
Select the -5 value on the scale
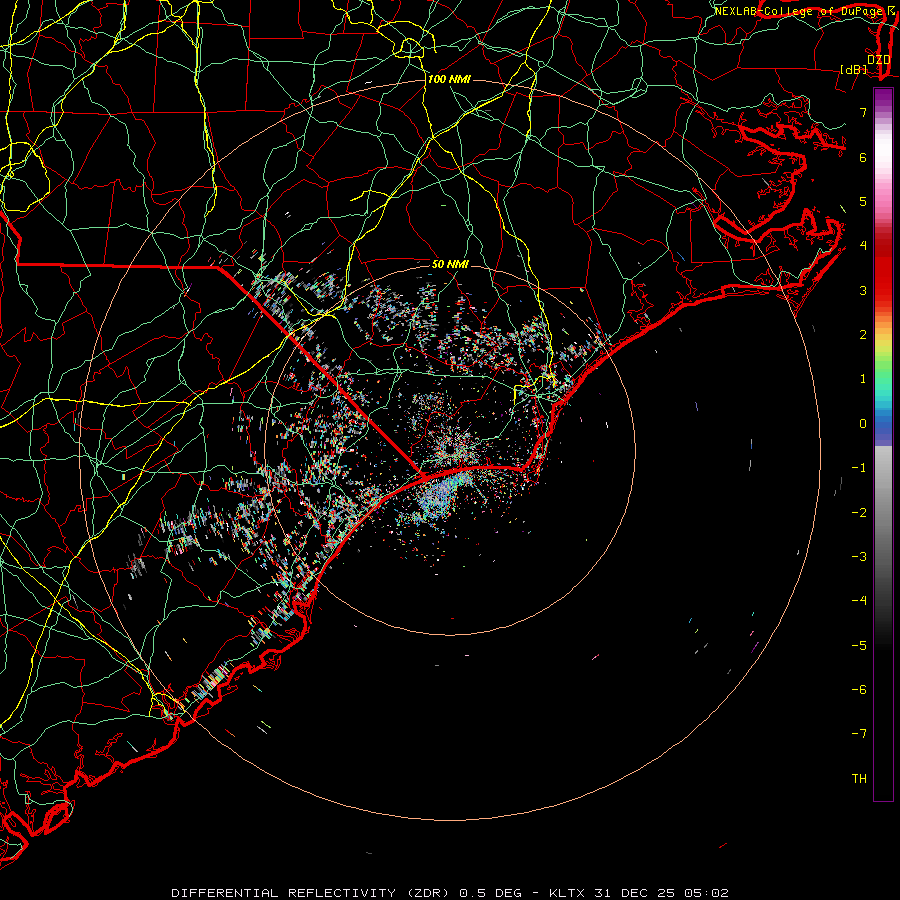click(x=859, y=646)
